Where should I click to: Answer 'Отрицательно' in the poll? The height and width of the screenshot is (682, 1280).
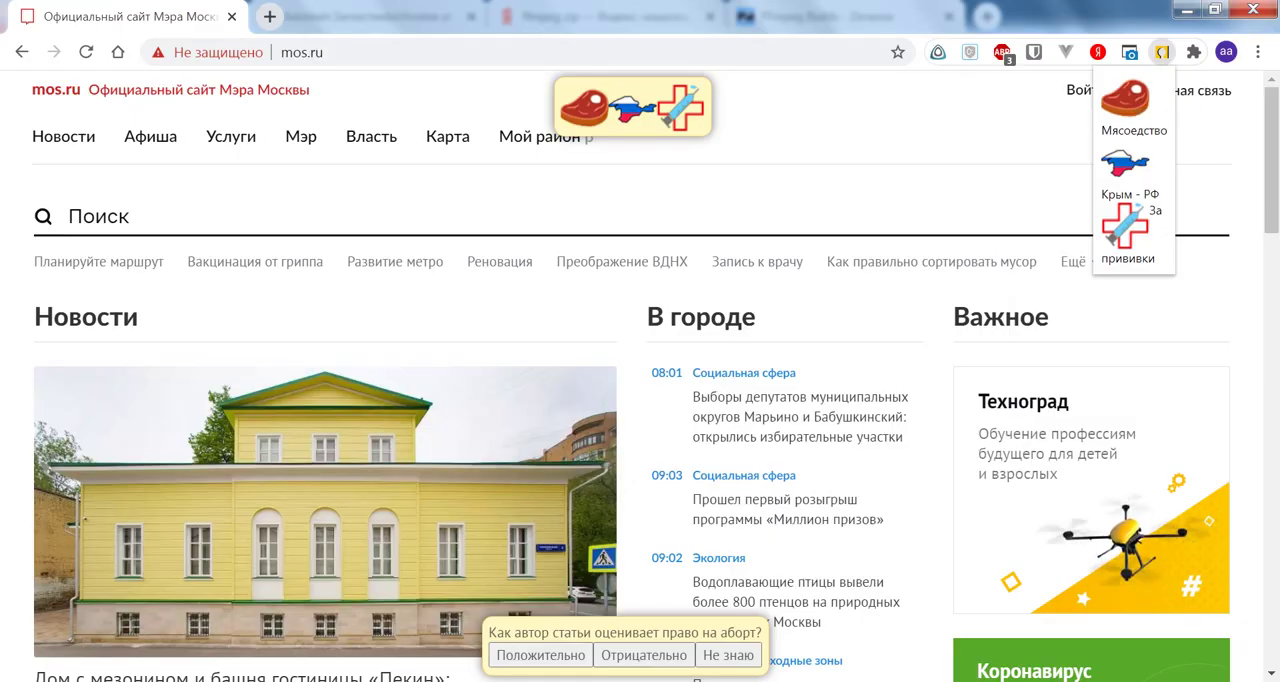point(644,655)
